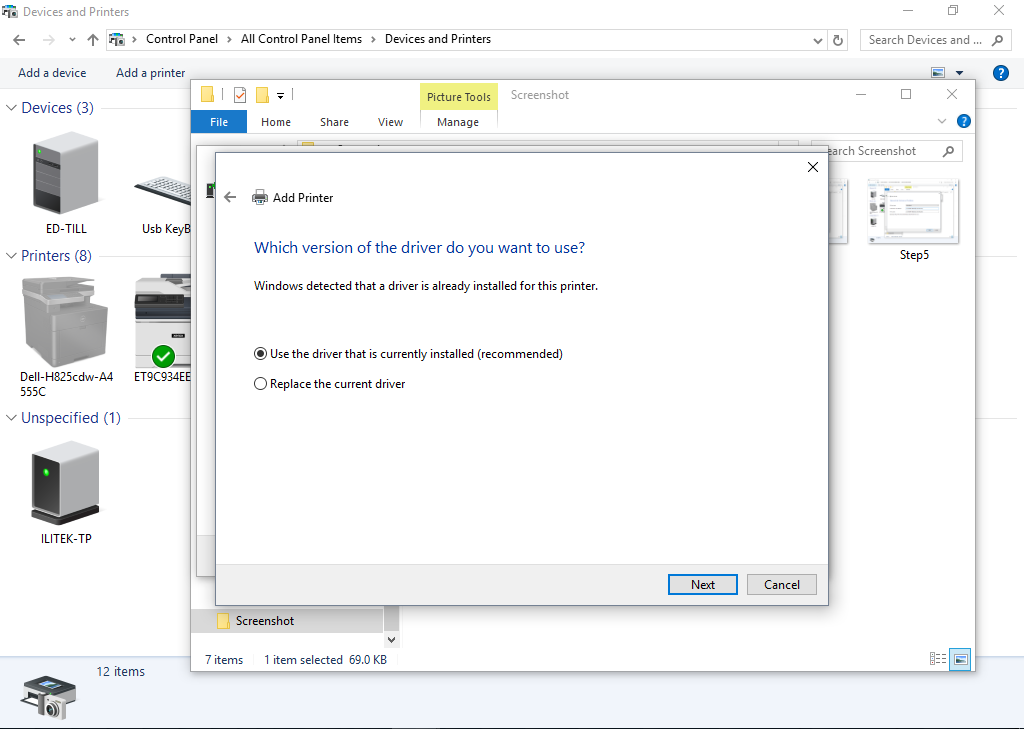The image size is (1024, 729).
Task: Select the Dell-H825cdw-A4 printer icon
Action: (66, 321)
